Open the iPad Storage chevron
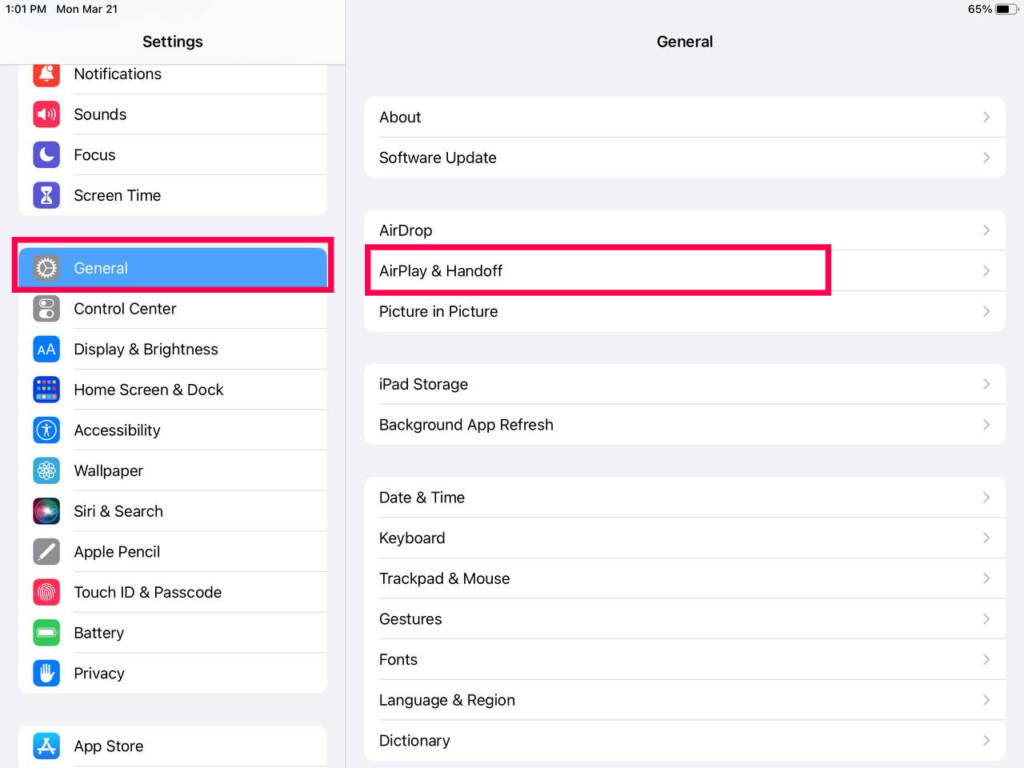This screenshot has height=768, width=1024. point(986,385)
